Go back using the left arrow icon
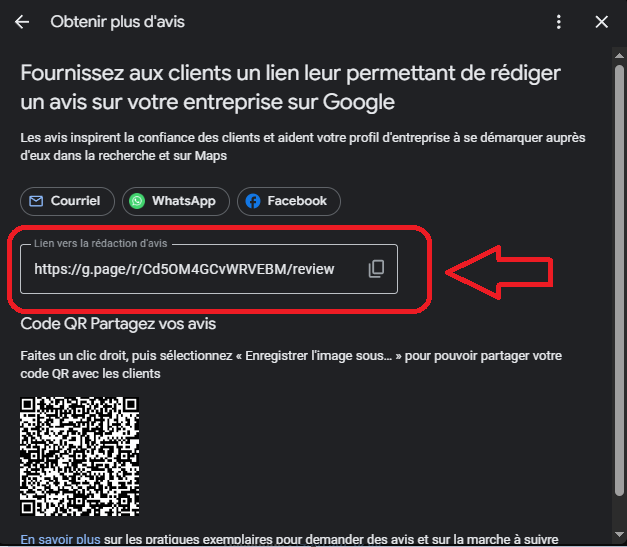This screenshot has width=627, height=547. (22, 22)
